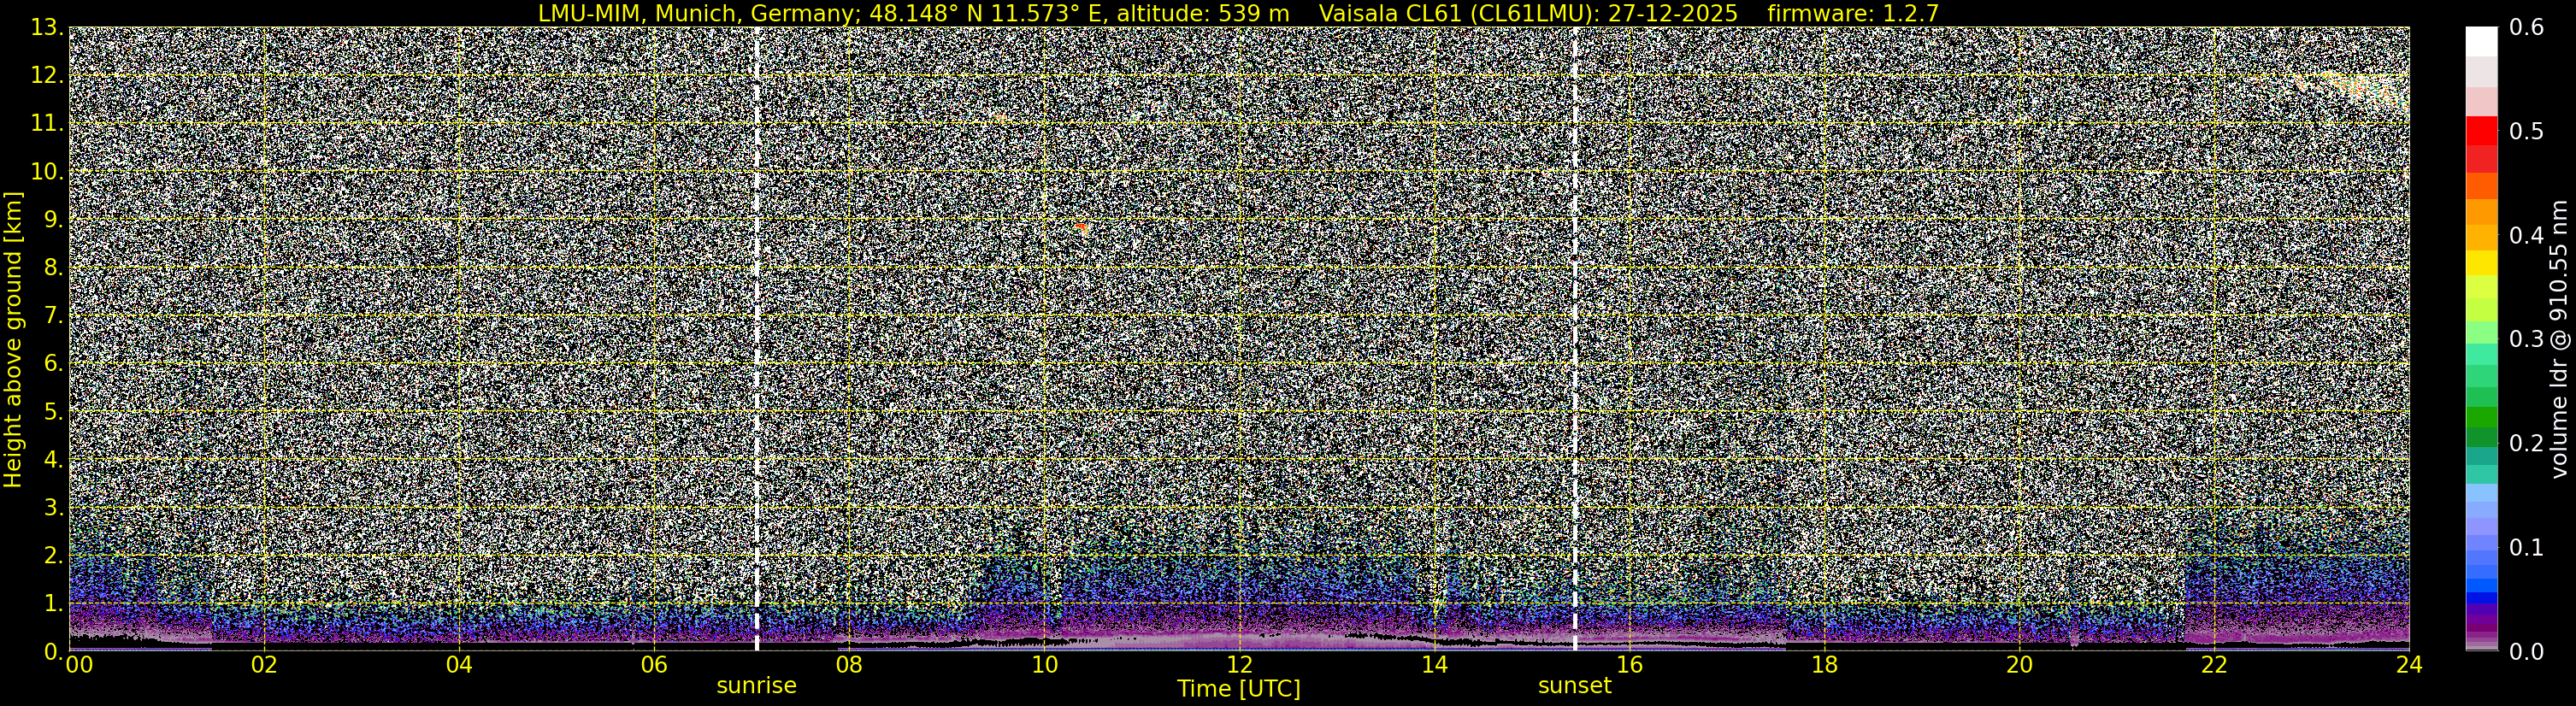The height and width of the screenshot is (706, 2576).
Task: Click the time axis tick '10'
Action: point(1044,666)
